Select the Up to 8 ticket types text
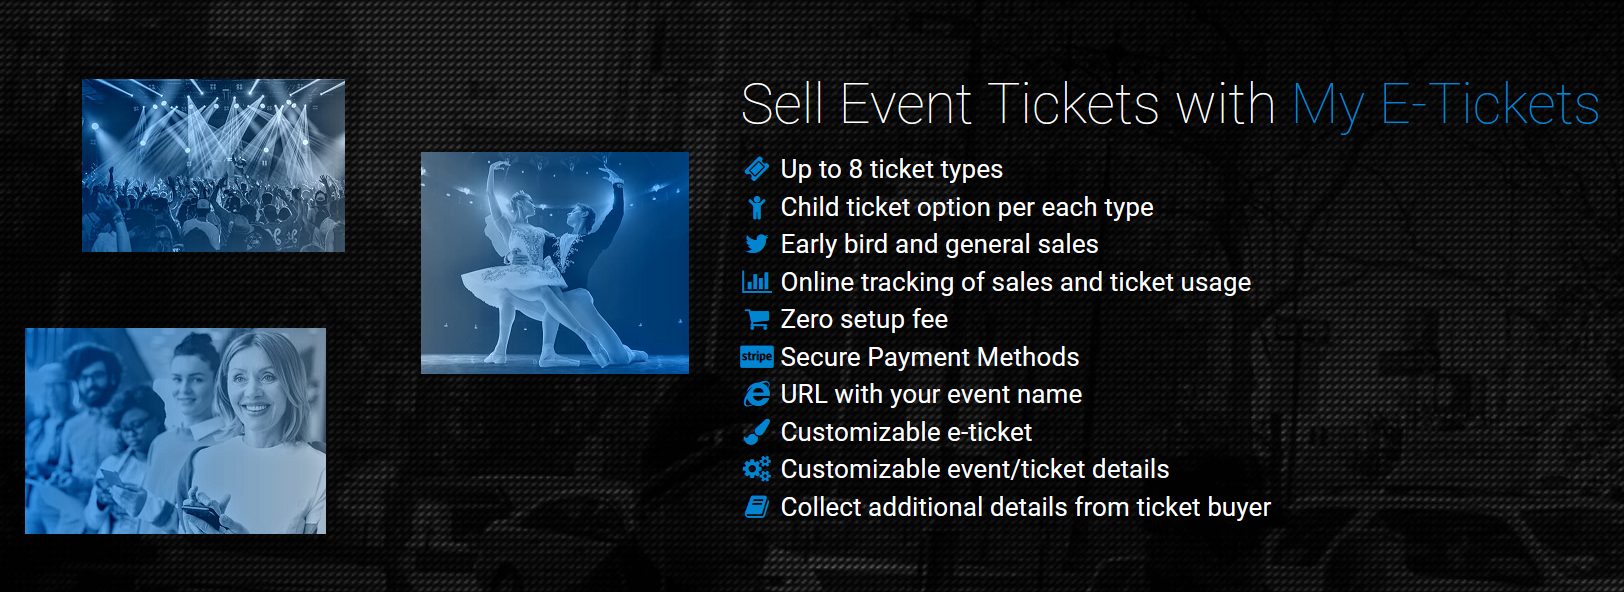The height and width of the screenshot is (592, 1624). tap(892, 170)
